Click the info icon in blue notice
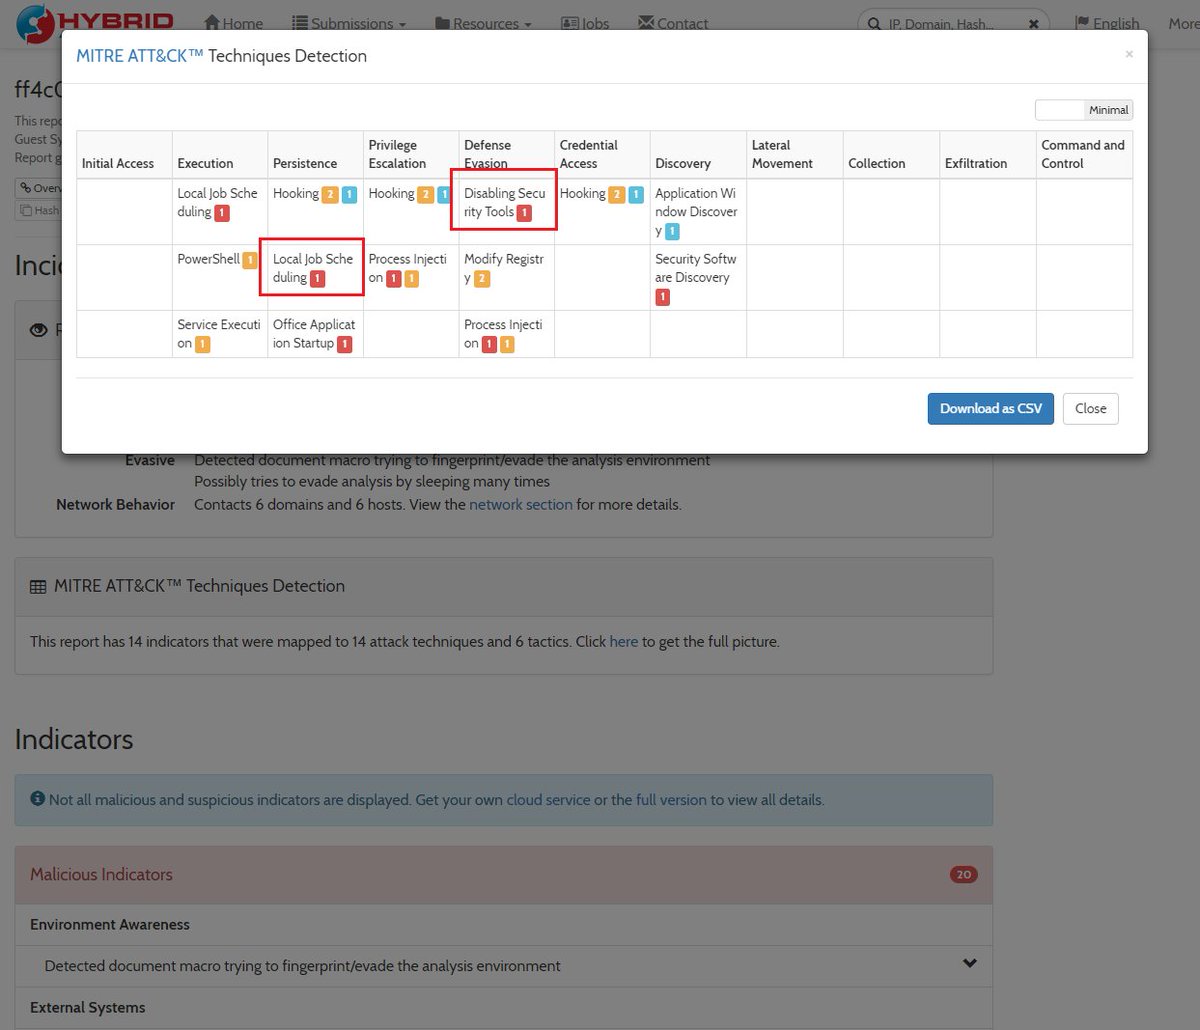This screenshot has height=1030, width=1200. (x=38, y=799)
